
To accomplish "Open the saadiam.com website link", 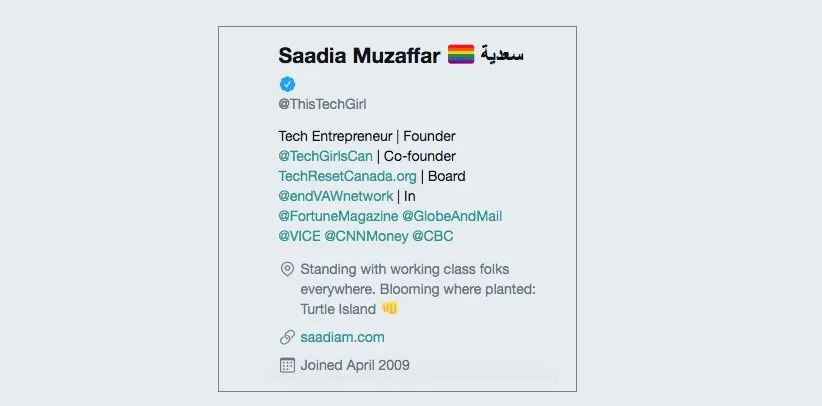I will click(342, 337).
